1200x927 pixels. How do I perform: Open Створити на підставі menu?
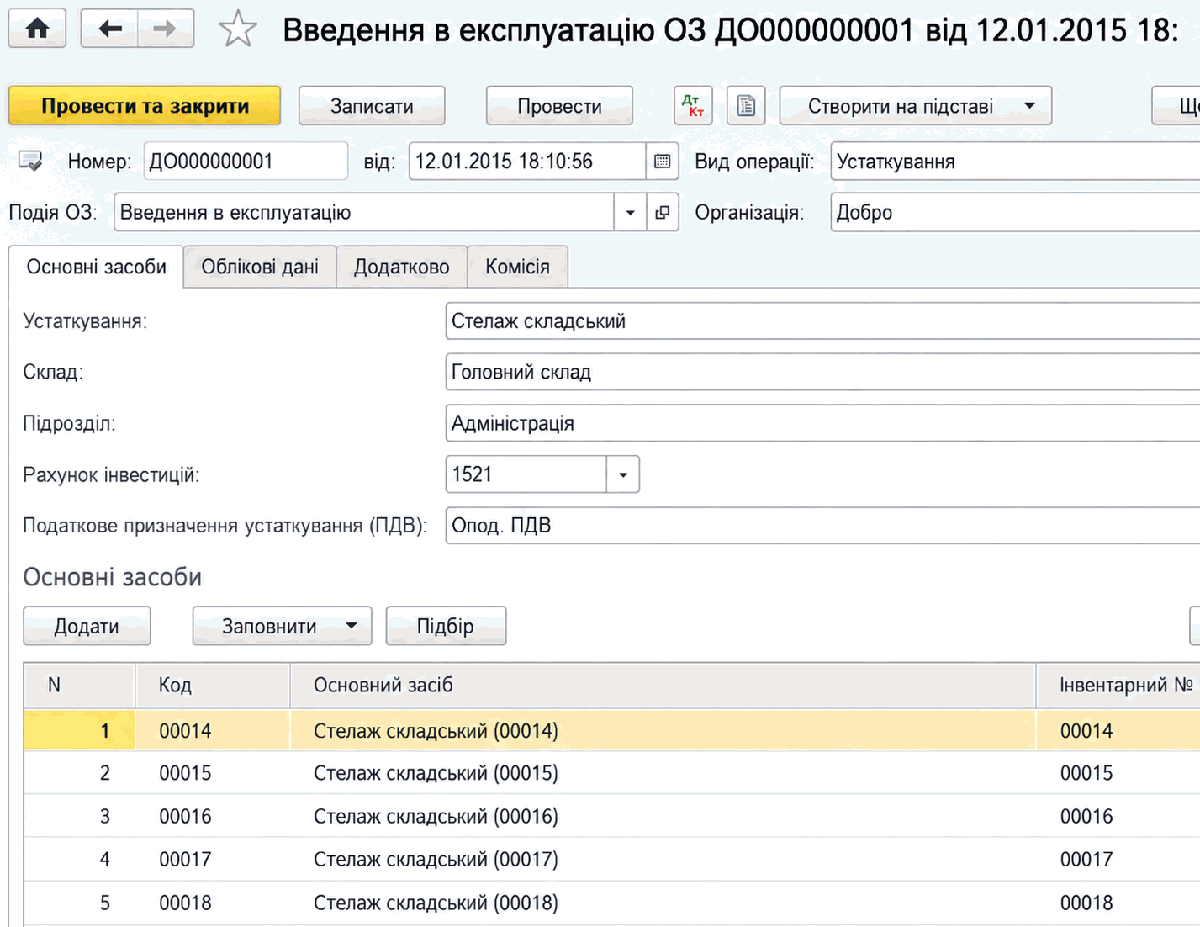915,106
